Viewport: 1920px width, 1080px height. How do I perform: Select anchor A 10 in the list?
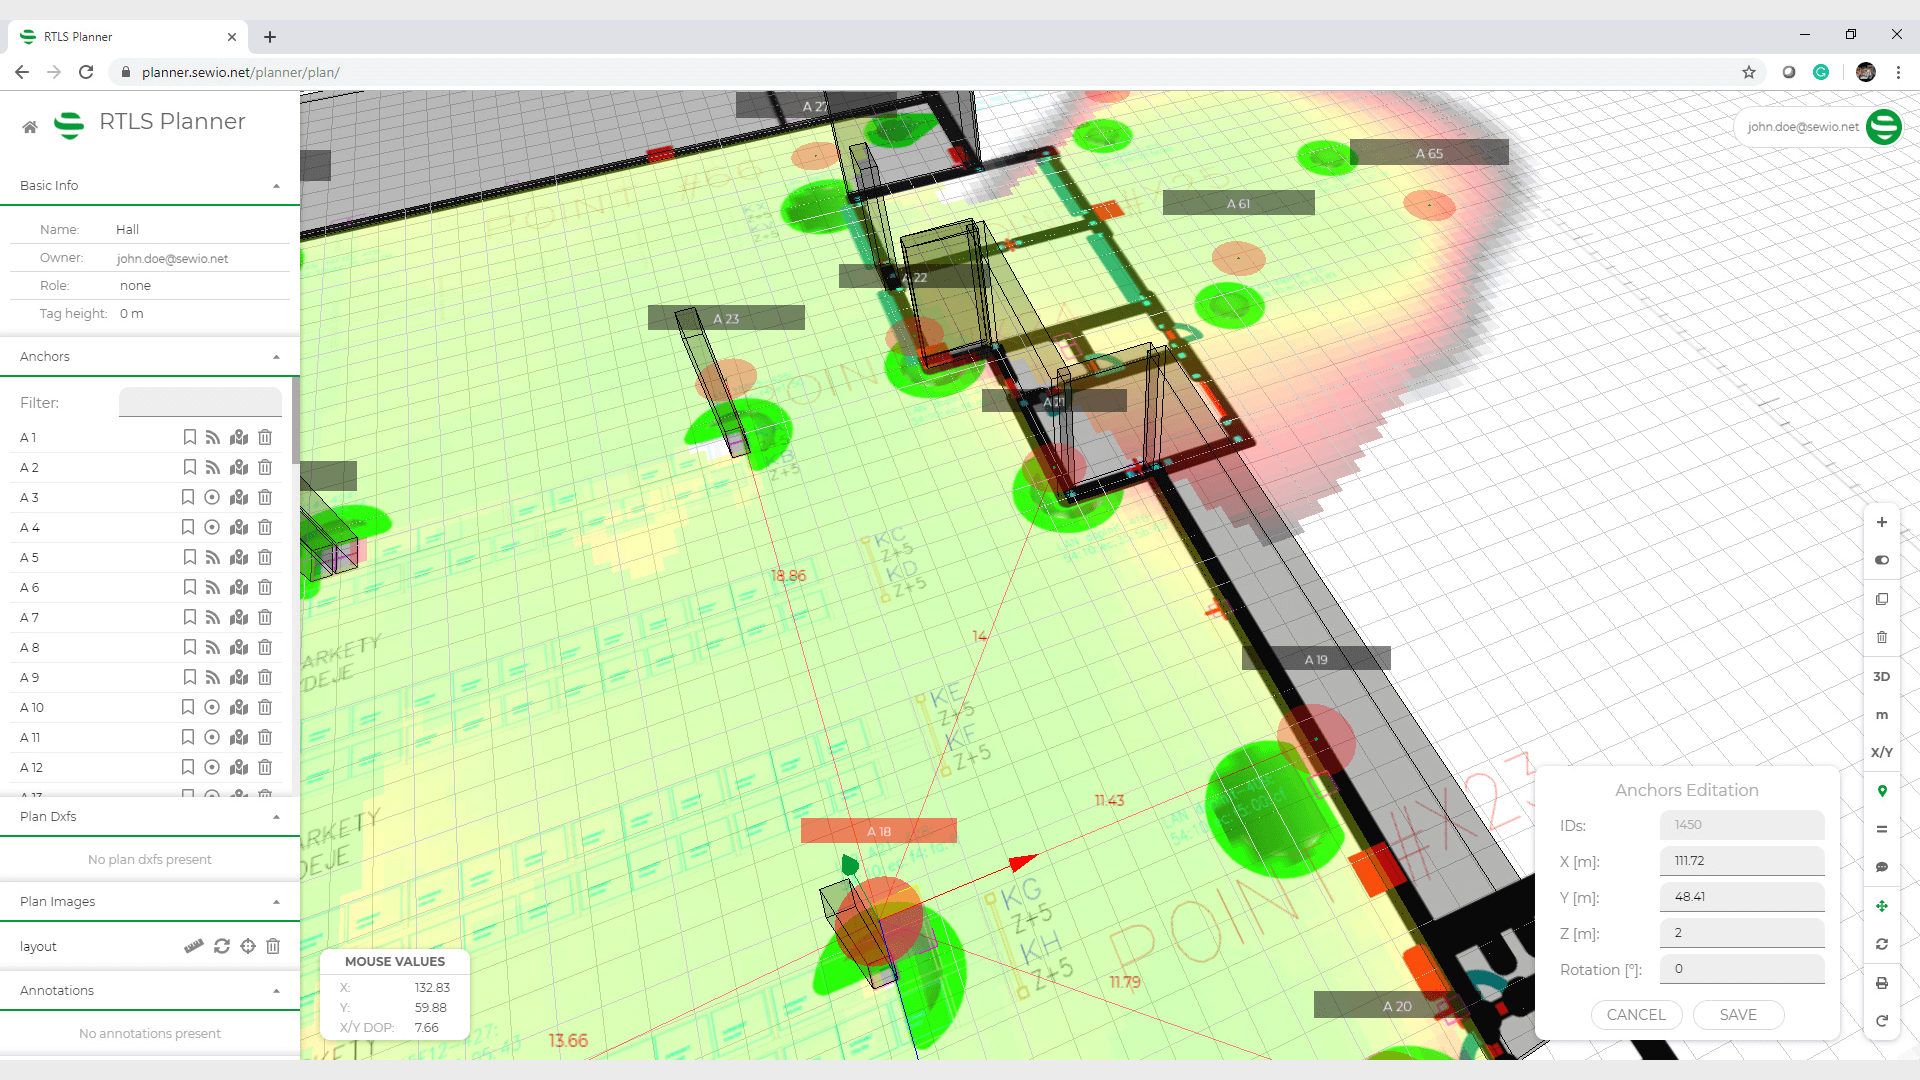[x=32, y=707]
